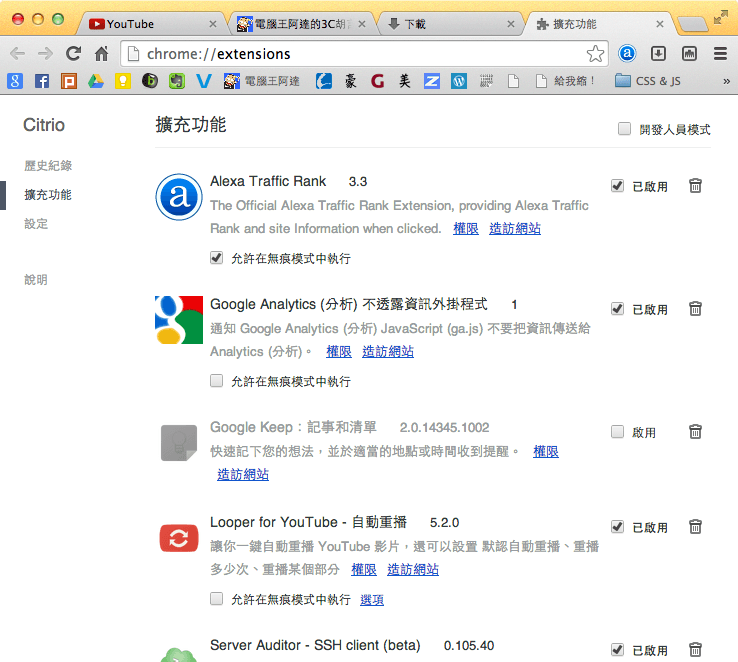Open the Facebook bookmark

tap(42, 81)
